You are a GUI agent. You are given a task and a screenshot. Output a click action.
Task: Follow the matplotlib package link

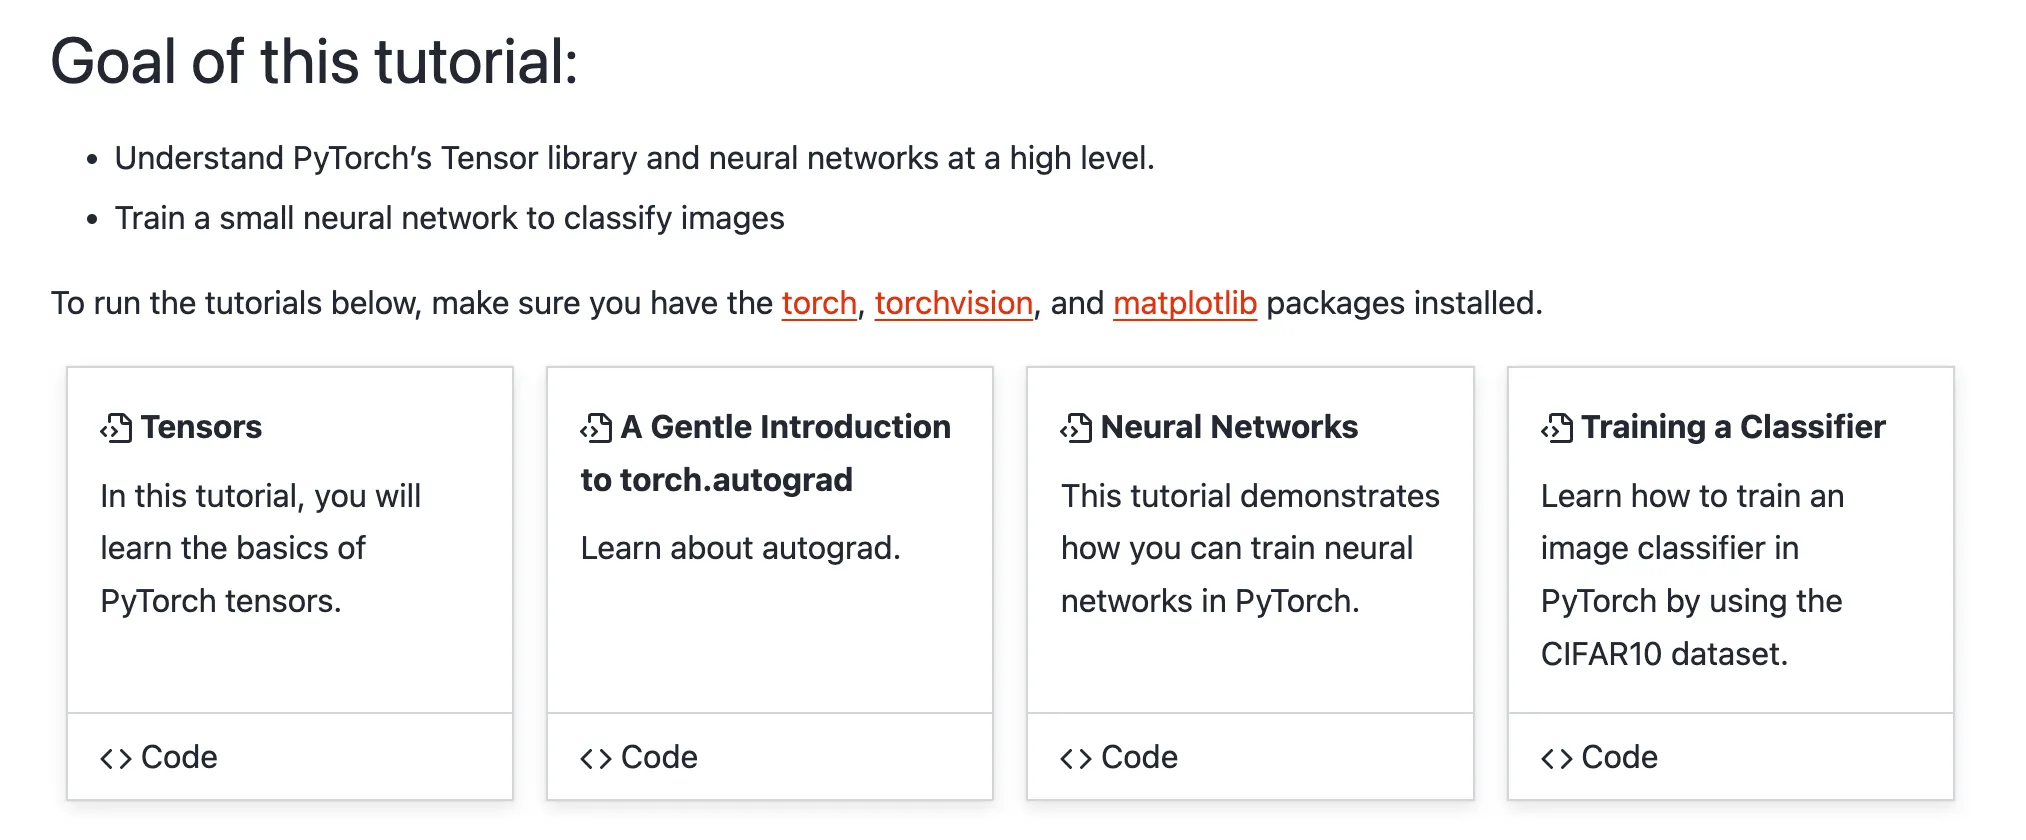tap(1185, 303)
